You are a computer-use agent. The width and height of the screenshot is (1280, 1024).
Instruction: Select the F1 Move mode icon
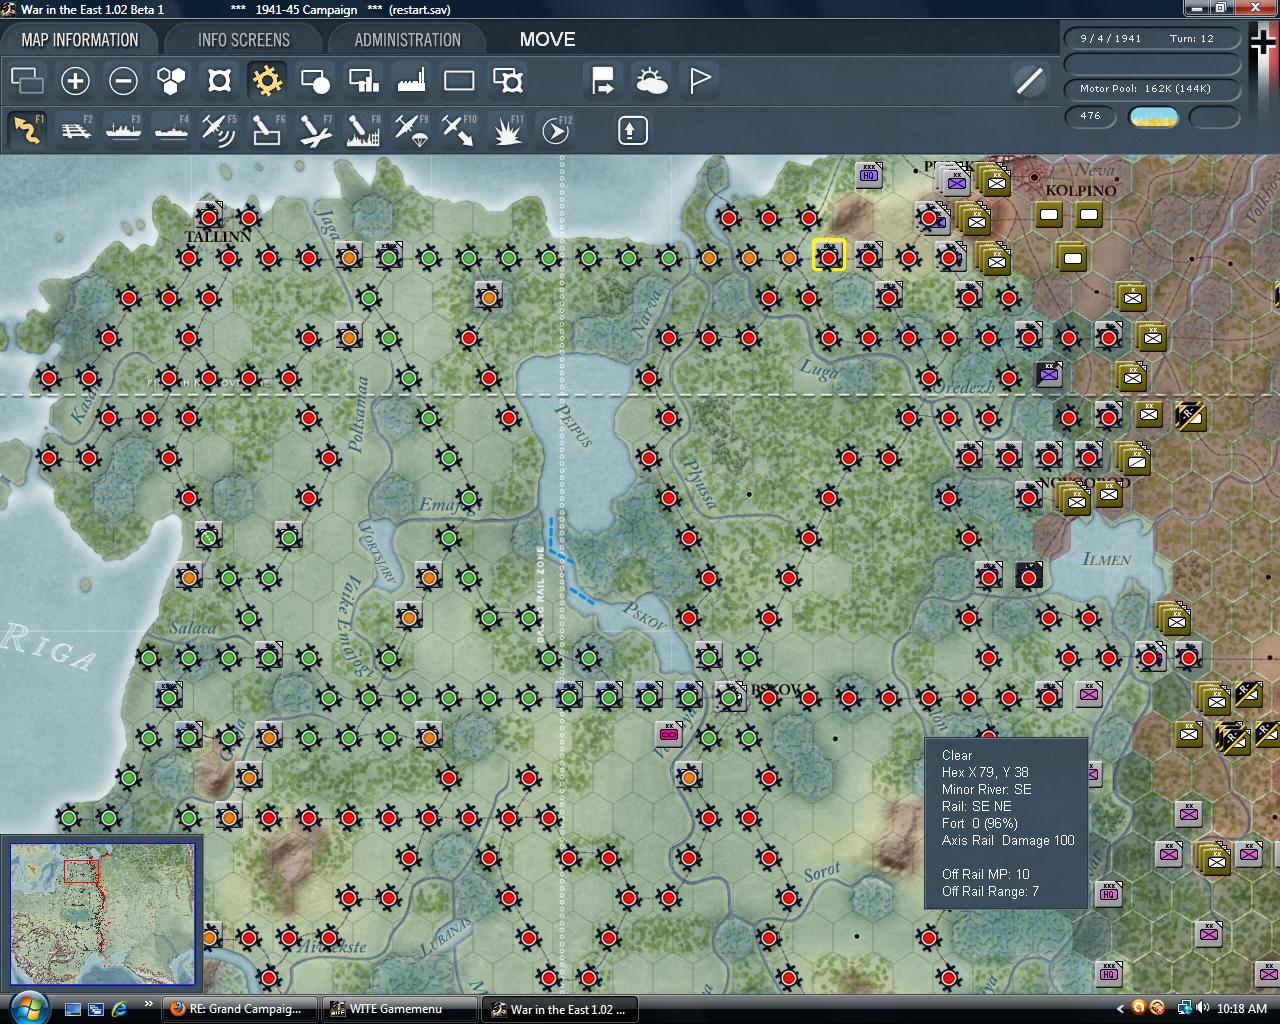(27, 130)
